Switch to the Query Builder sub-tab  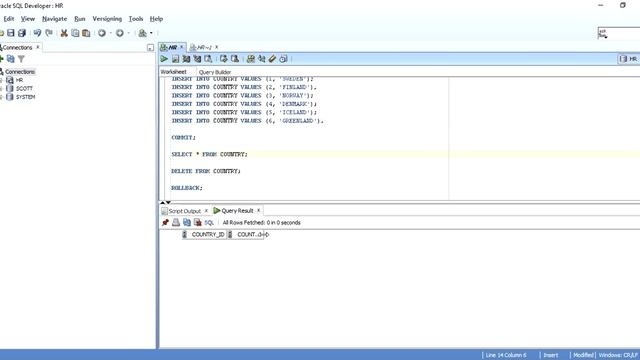coord(215,72)
